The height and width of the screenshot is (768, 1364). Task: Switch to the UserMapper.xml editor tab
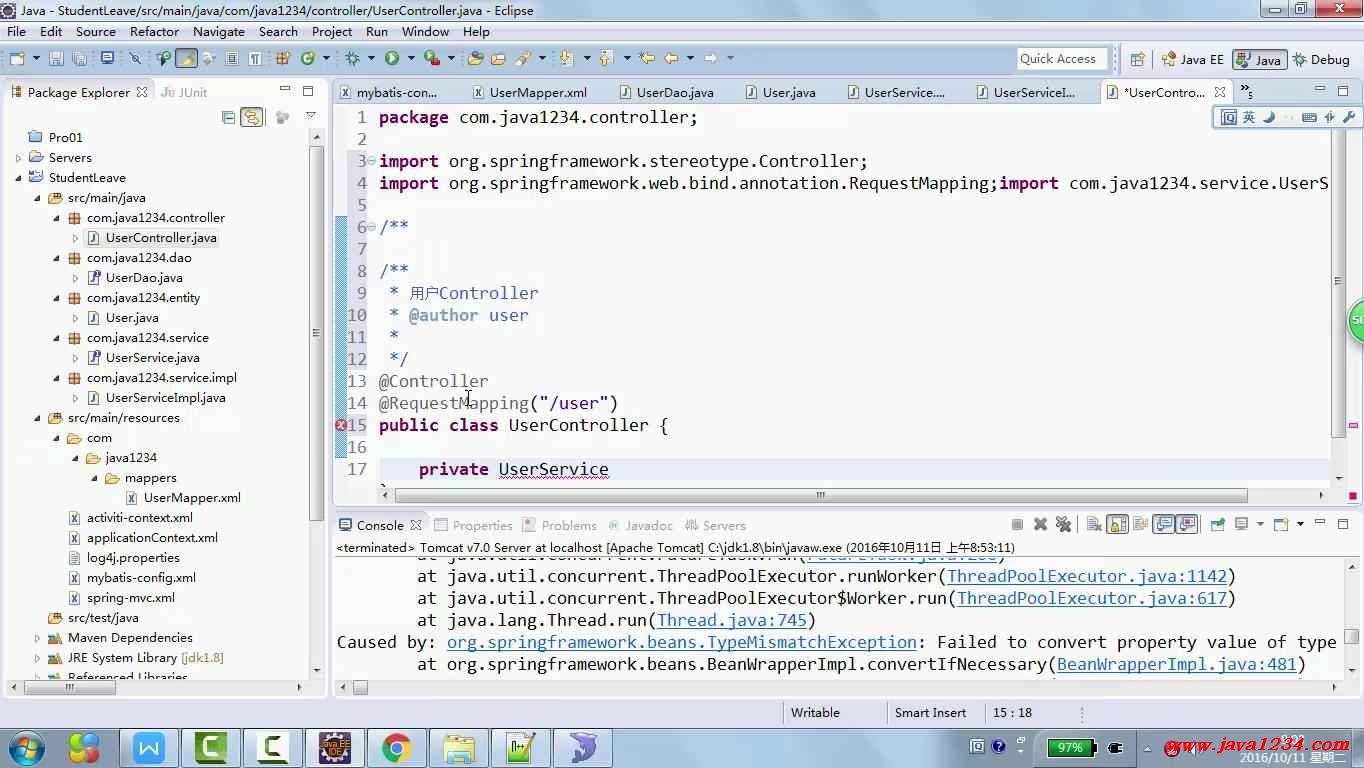point(529,92)
